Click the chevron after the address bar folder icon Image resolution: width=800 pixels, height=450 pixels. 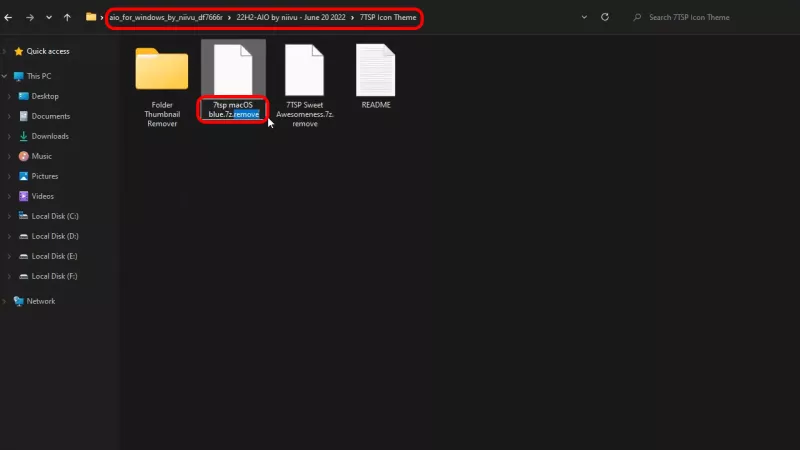[102, 17]
